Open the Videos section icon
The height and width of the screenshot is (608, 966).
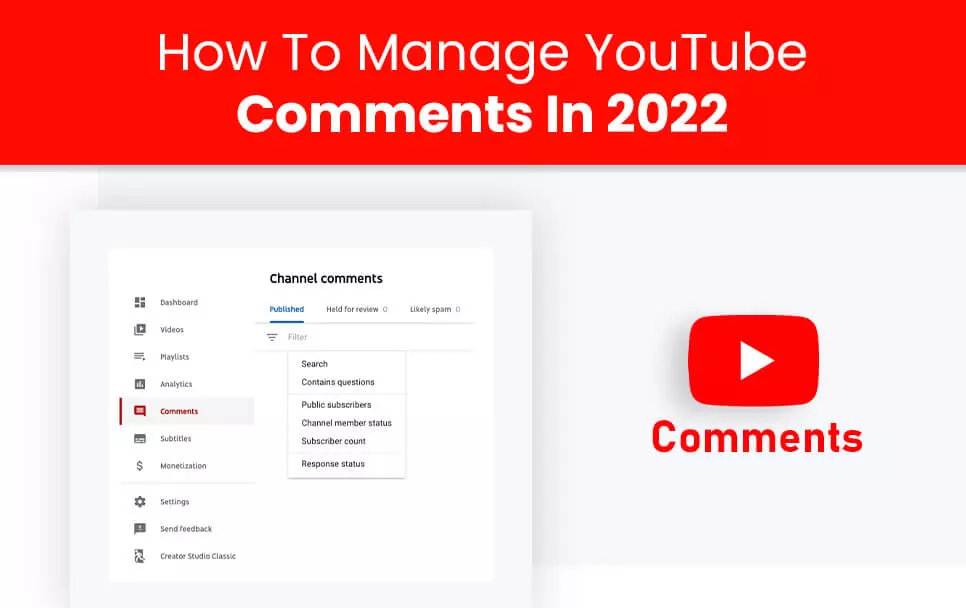click(x=140, y=329)
